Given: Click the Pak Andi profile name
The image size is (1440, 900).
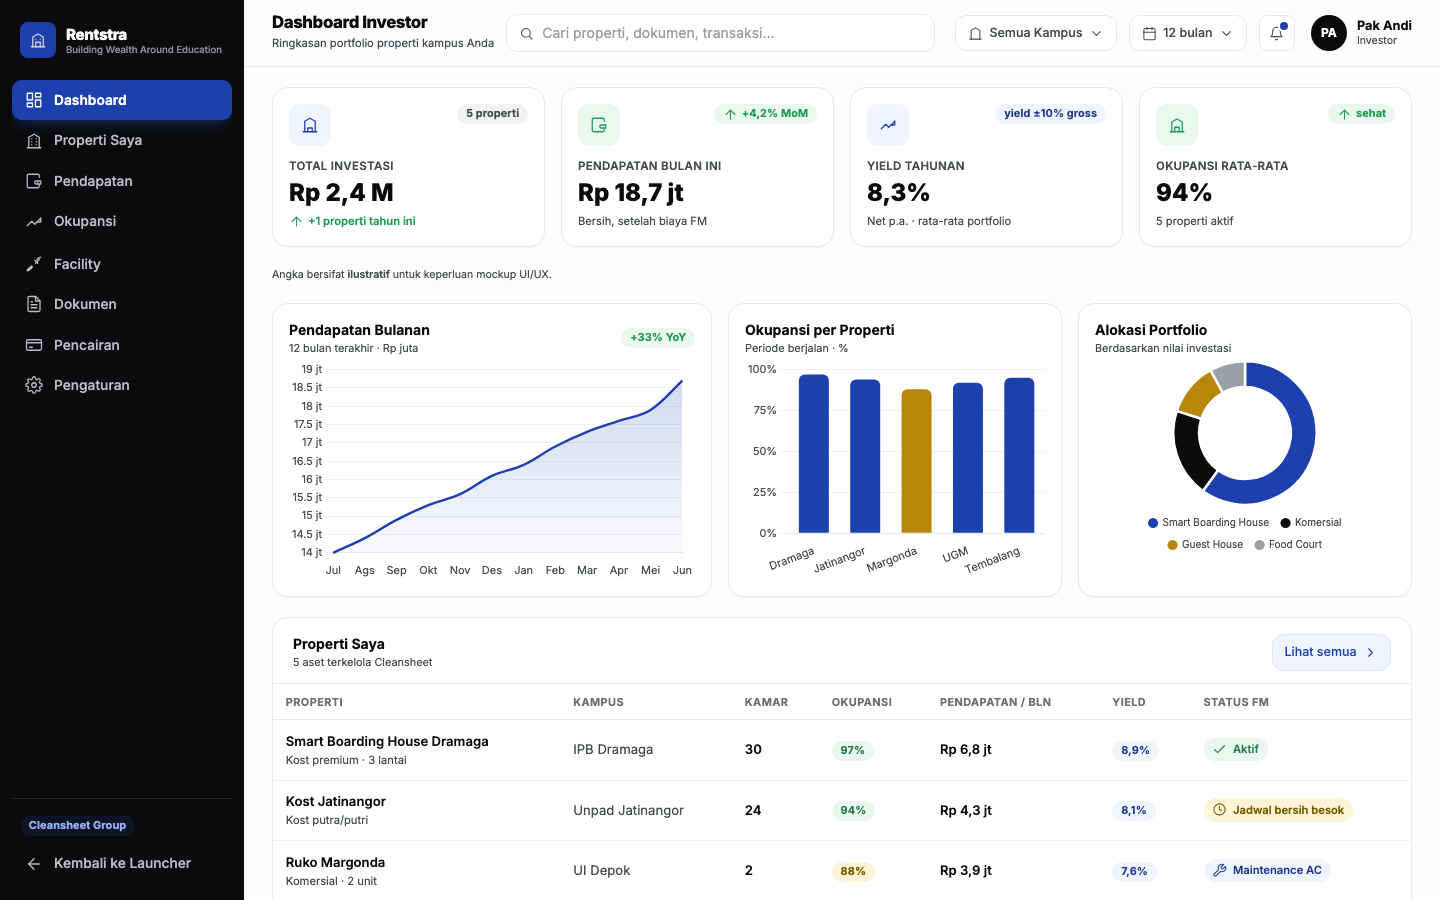Looking at the screenshot, I should [x=1384, y=26].
